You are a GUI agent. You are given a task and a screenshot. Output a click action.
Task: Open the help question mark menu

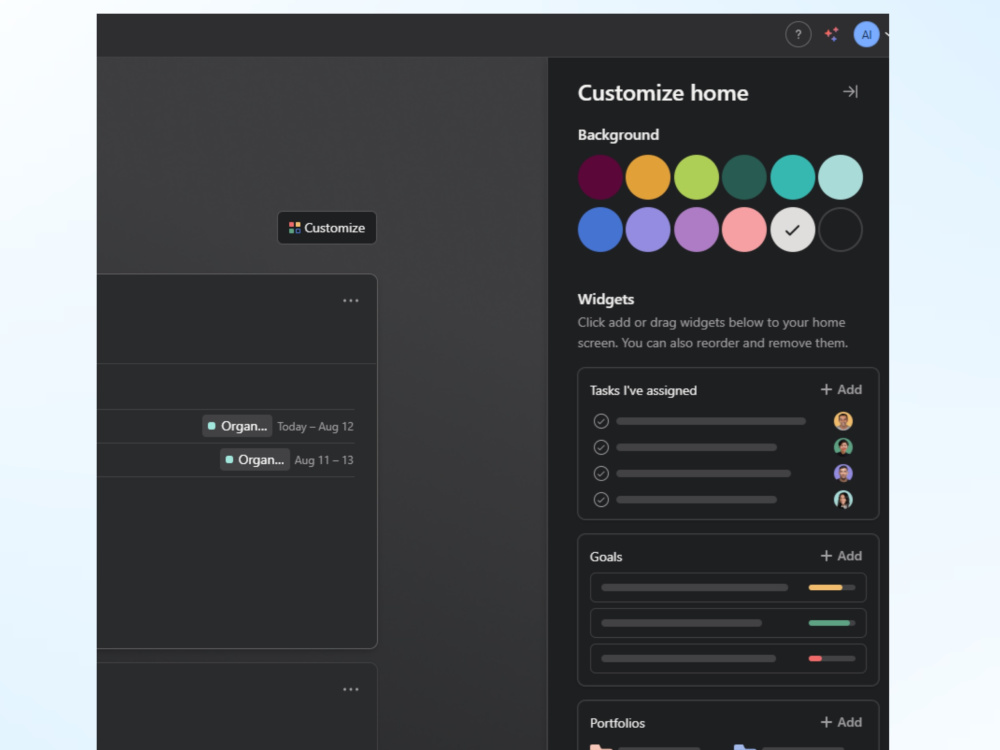coord(798,34)
